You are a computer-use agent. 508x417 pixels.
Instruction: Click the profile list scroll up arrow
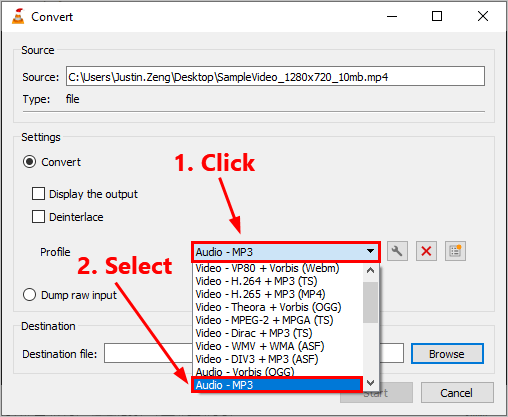coord(370,270)
